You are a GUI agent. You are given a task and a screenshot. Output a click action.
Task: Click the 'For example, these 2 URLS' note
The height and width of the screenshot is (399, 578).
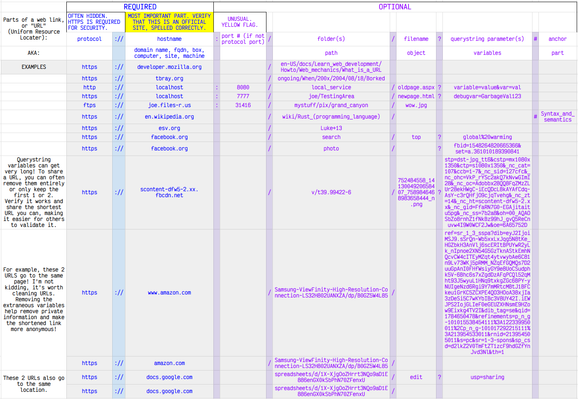point(34,299)
